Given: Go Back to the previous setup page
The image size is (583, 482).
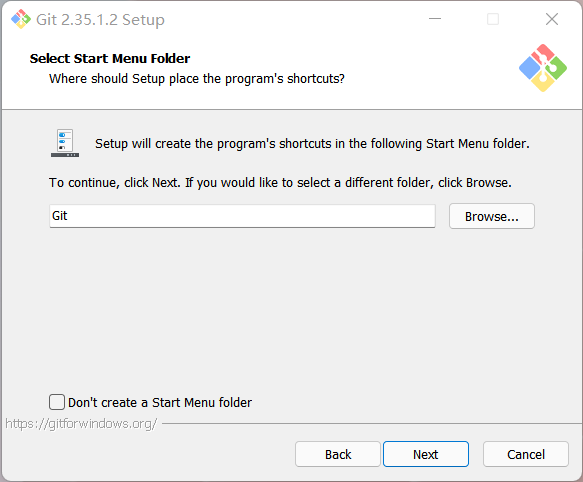Looking at the screenshot, I should click(338, 454).
